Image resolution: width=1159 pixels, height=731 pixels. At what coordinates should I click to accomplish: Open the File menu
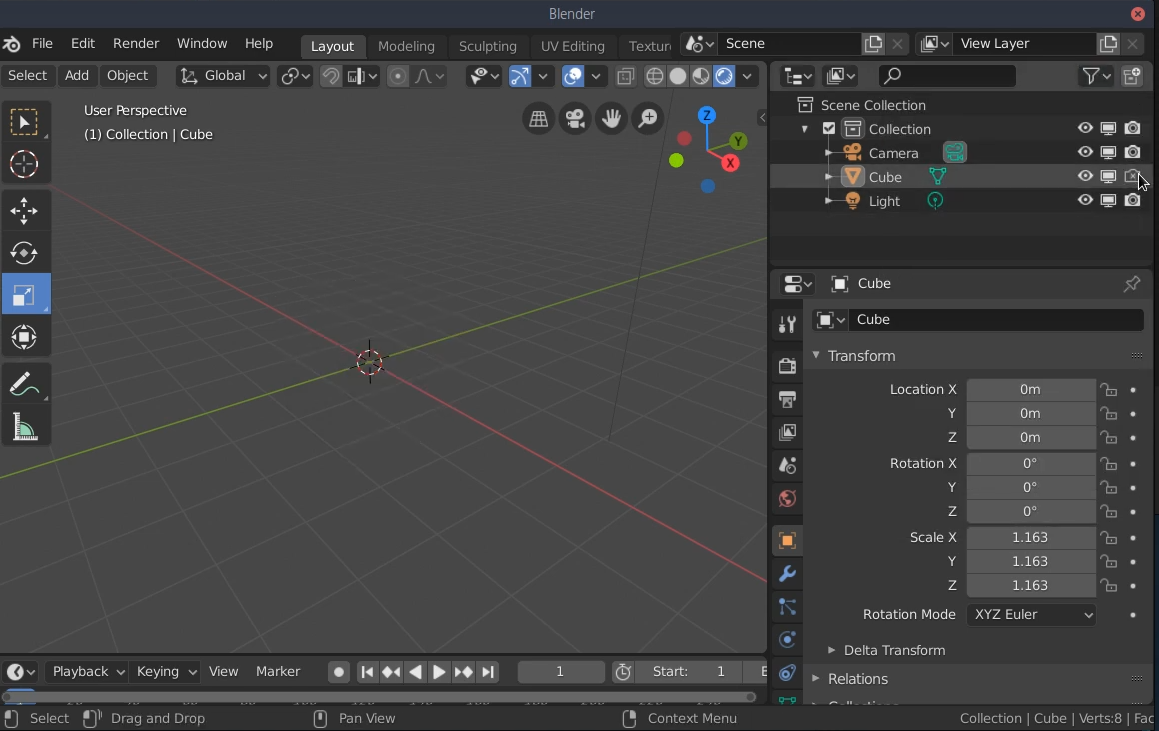tap(42, 44)
